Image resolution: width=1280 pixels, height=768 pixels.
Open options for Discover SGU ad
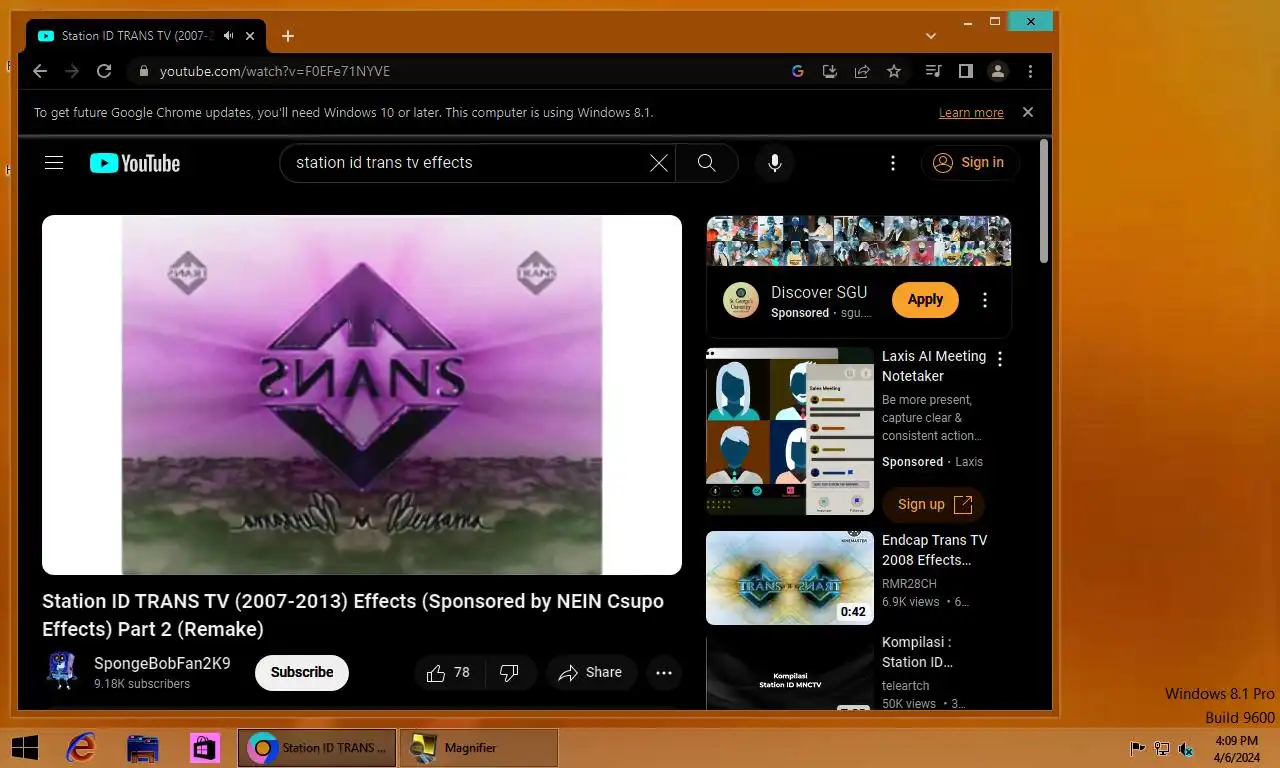coord(985,300)
